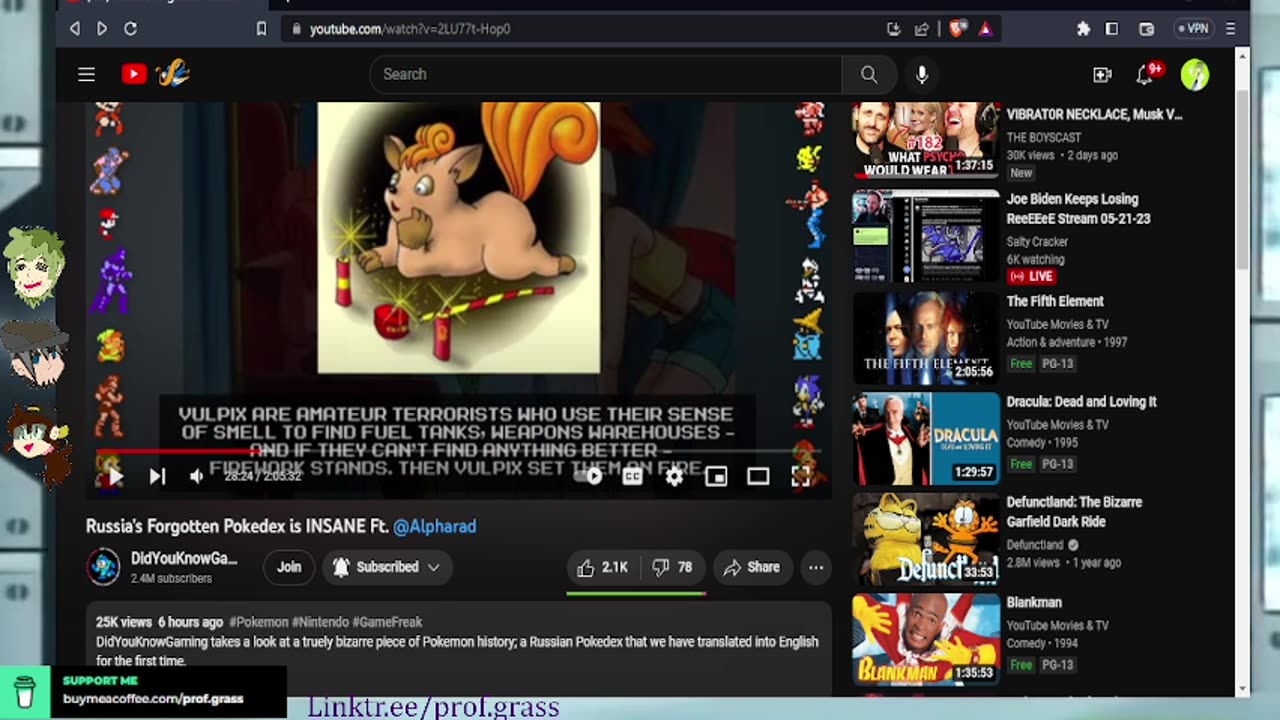The height and width of the screenshot is (720, 1280).
Task: Click the page vertical scrollbar
Action: (x=1242, y=180)
